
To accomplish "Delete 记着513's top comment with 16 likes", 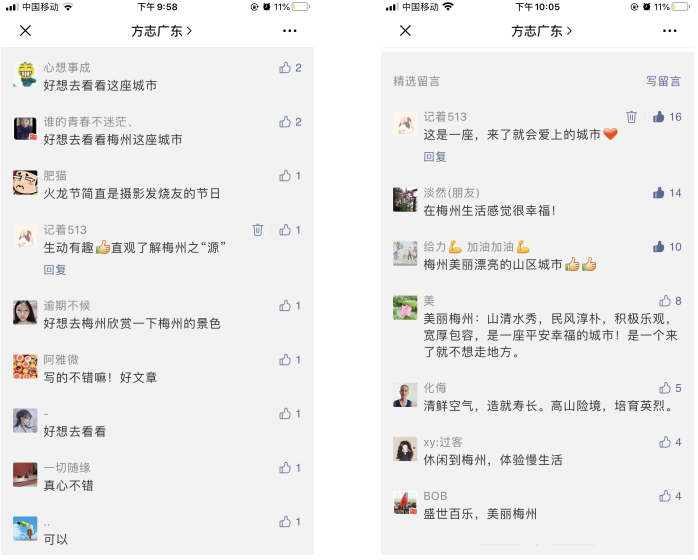I will coord(632,117).
